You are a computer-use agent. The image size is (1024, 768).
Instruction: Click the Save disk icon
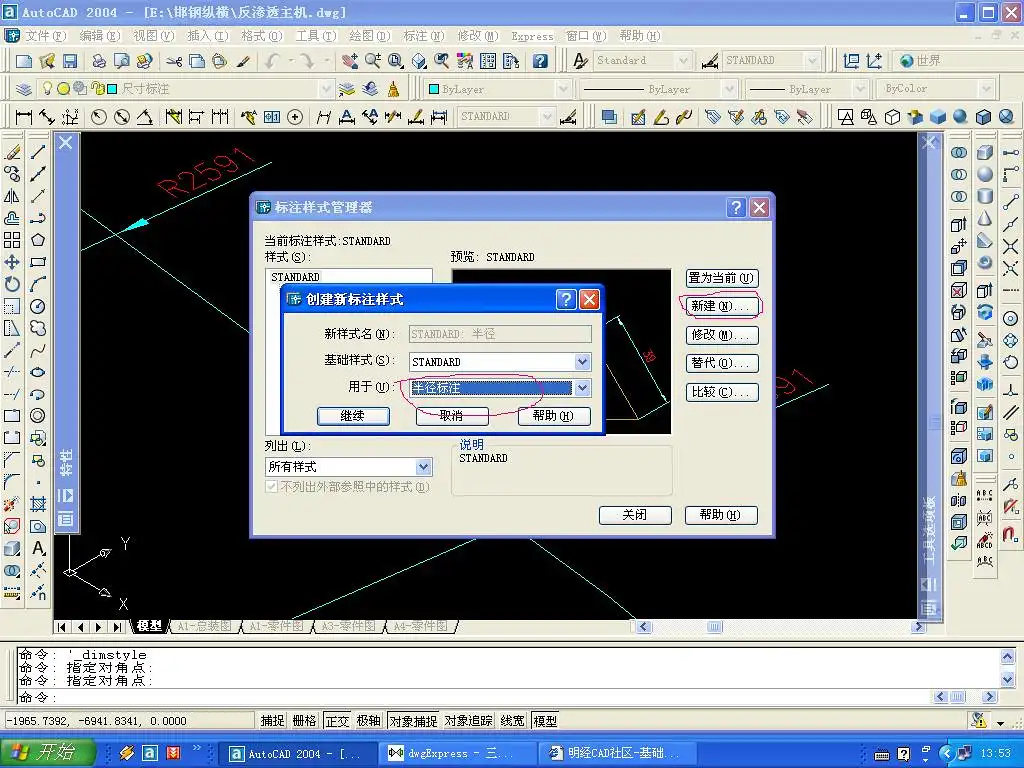69,61
